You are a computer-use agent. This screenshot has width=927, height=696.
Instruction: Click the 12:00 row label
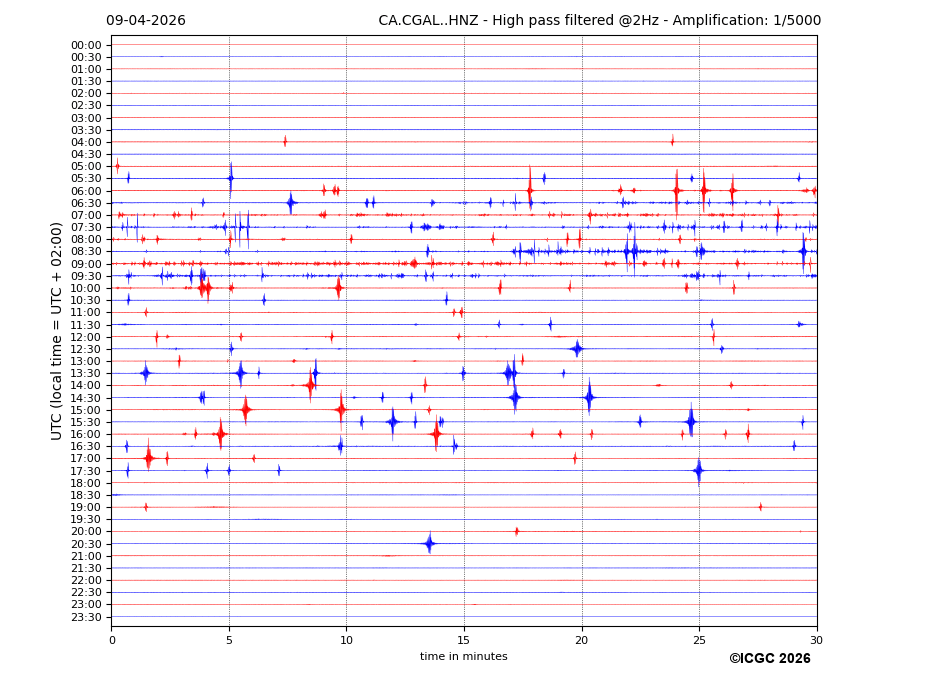click(x=86, y=337)
